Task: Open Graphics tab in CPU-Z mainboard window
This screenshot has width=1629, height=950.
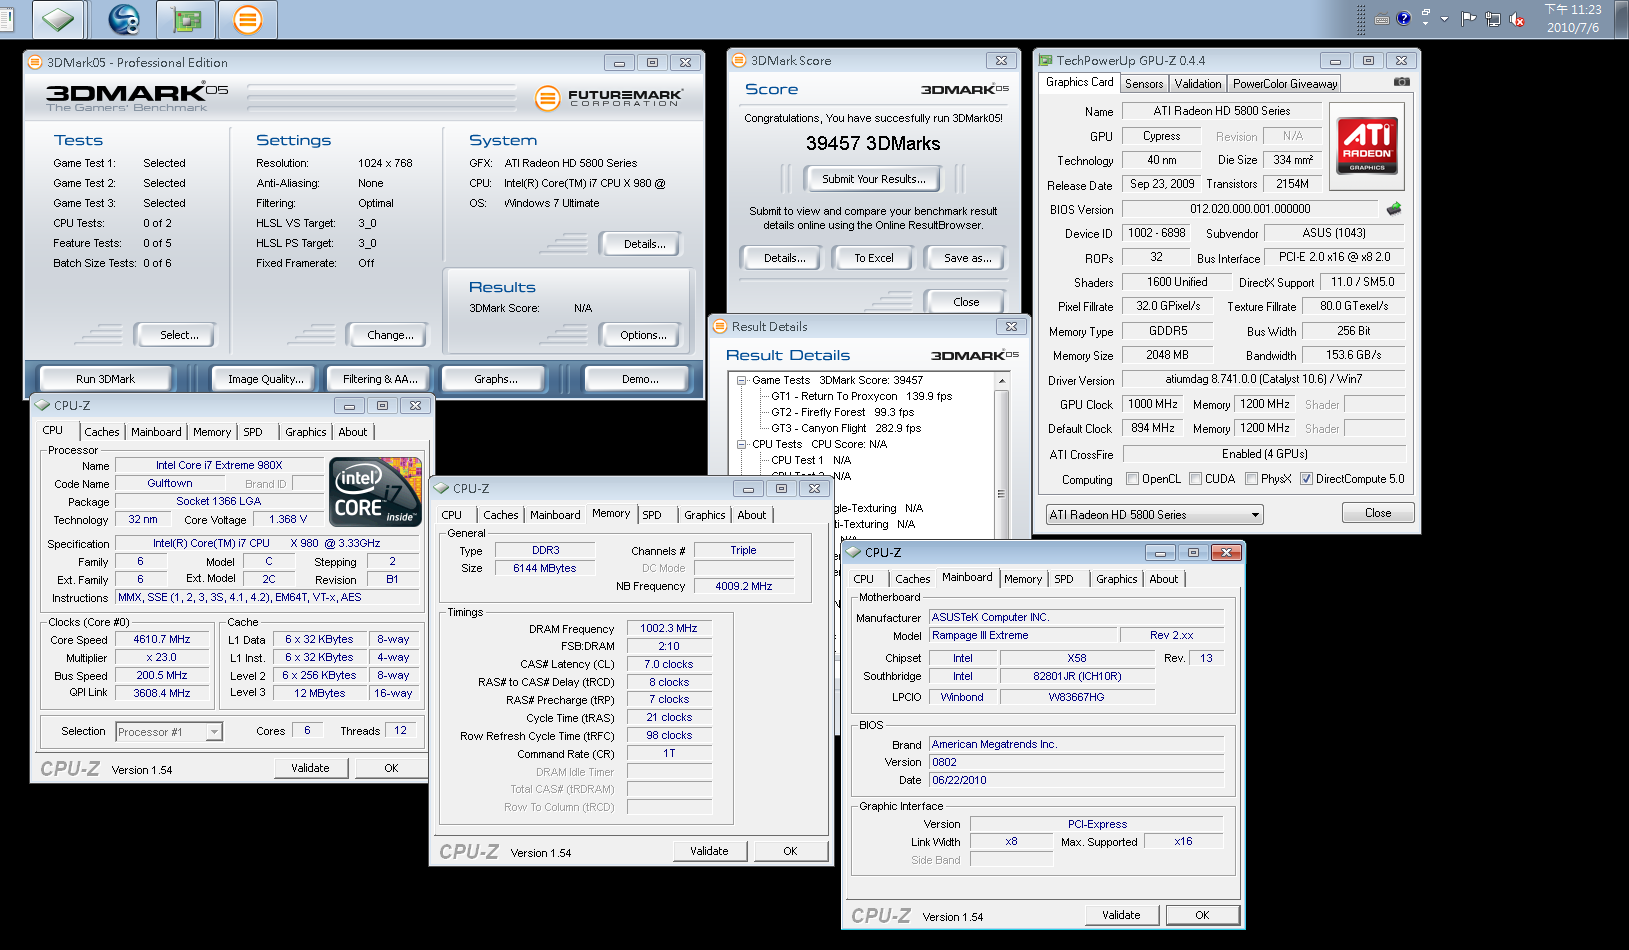Action: point(1116,579)
